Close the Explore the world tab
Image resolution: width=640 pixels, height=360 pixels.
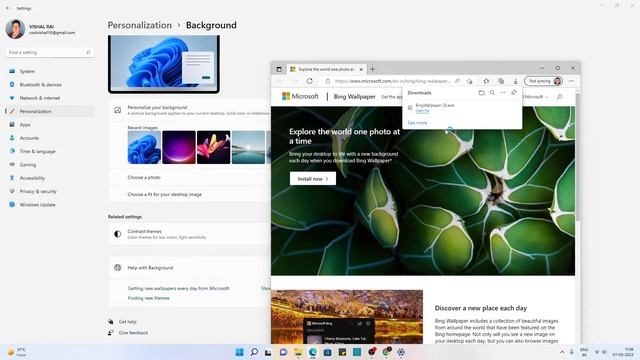(x=361, y=69)
